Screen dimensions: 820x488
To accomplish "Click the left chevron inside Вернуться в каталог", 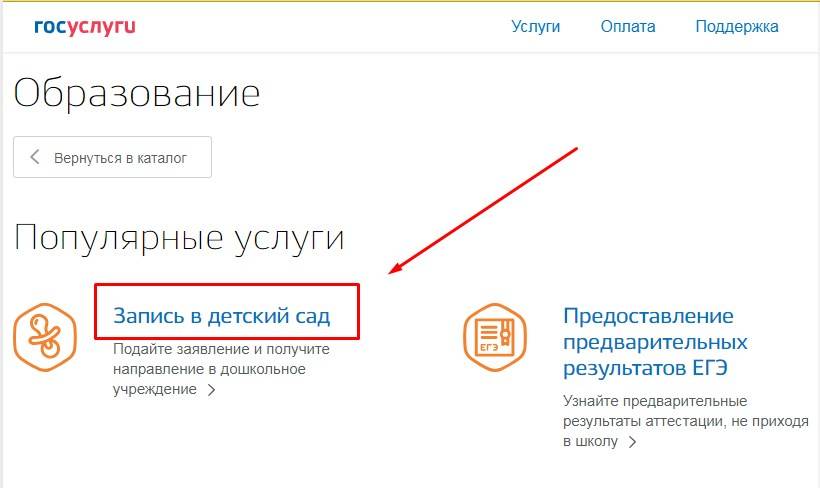I will [x=36, y=157].
